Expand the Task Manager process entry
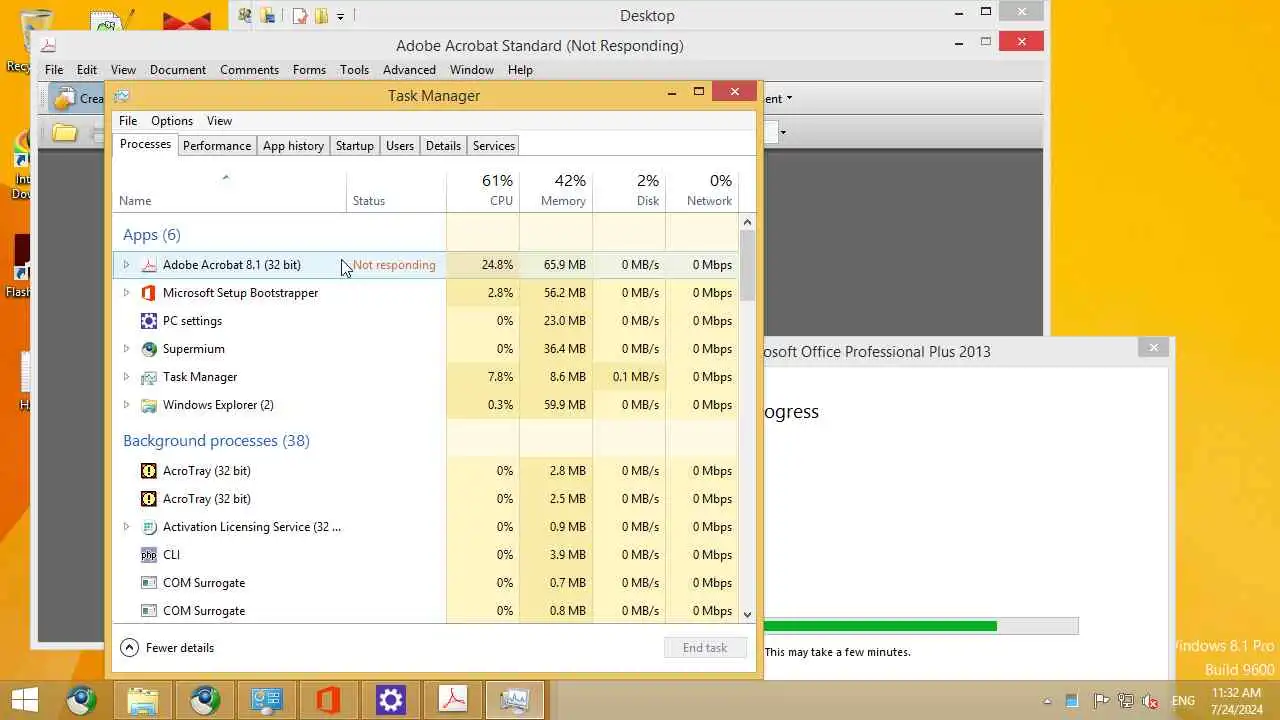 pyautogui.click(x=126, y=377)
